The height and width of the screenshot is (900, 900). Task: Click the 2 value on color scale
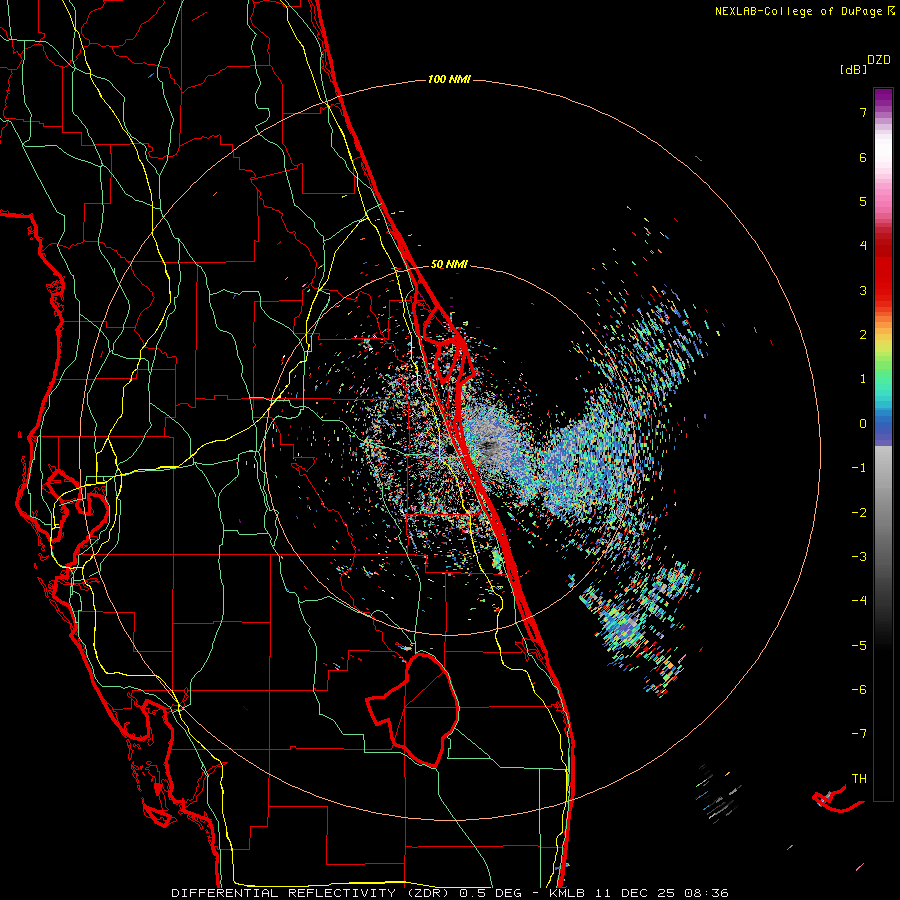coord(863,335)
